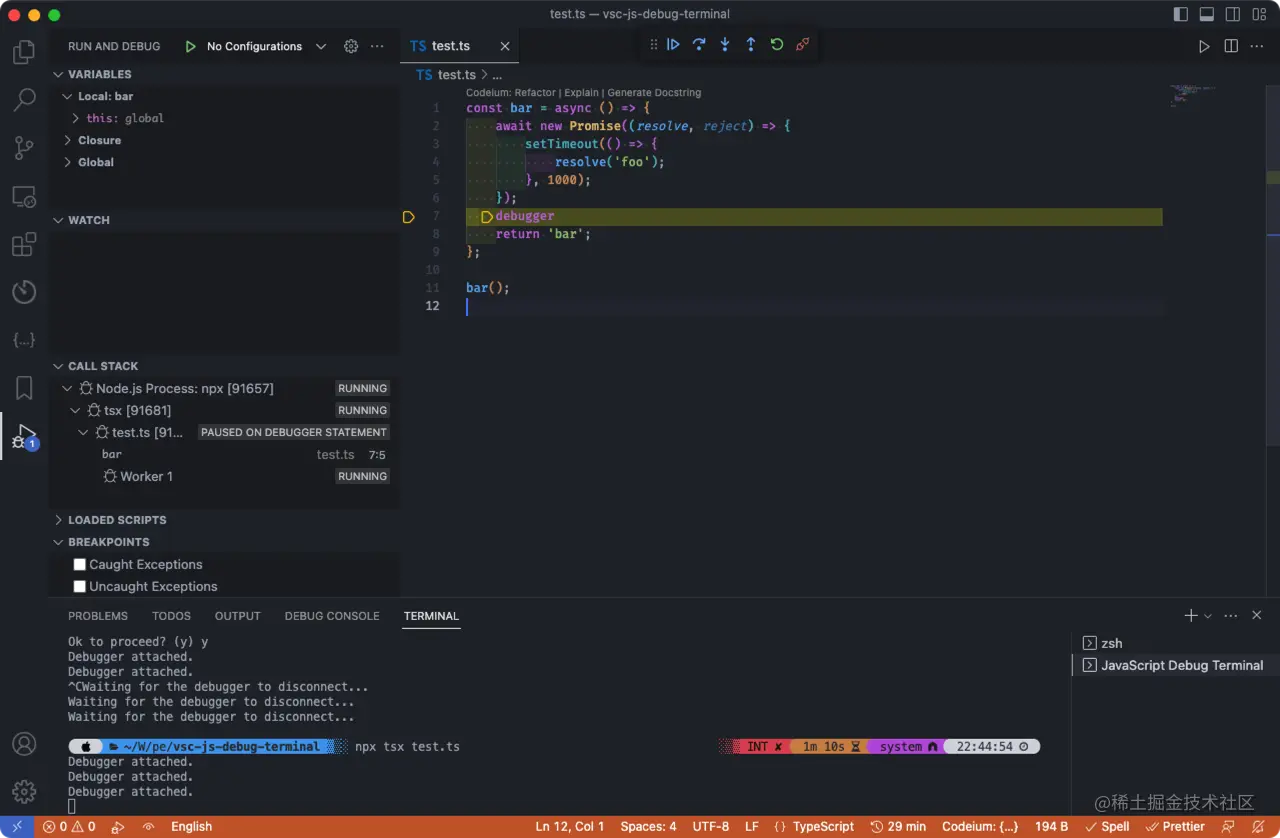Open new terminal profile dropdown arrow
Screen dimensions: 1280x838
tap(1208, 616)
